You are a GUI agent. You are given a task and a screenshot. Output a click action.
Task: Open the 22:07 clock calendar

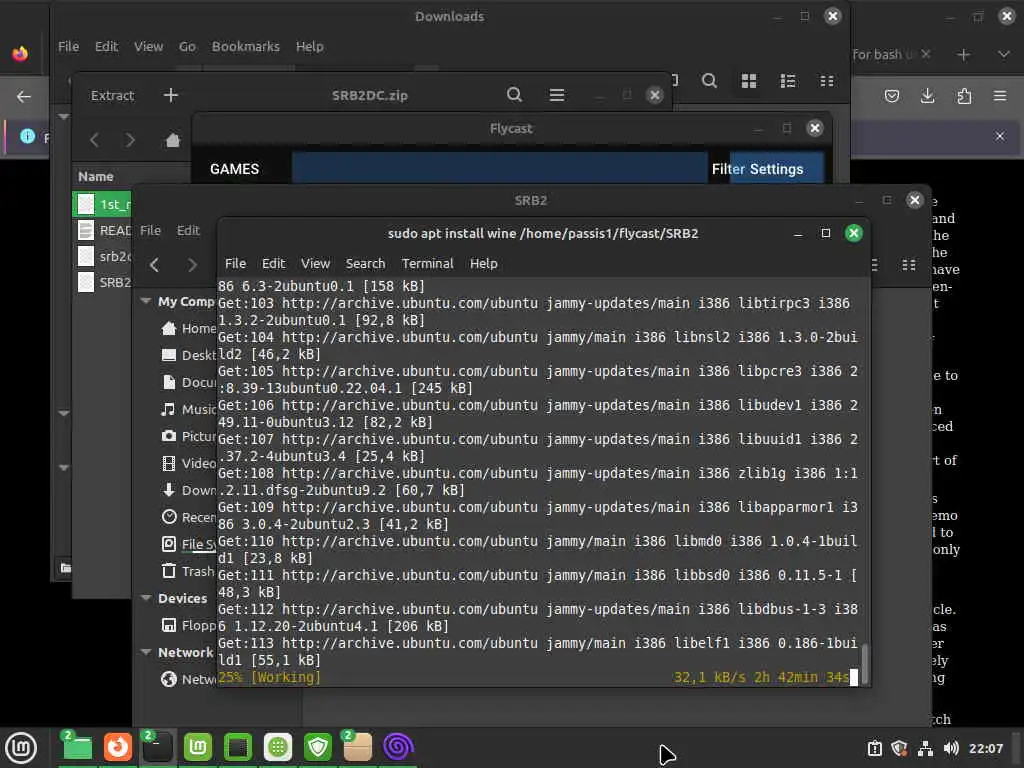[x=985, y=748]
